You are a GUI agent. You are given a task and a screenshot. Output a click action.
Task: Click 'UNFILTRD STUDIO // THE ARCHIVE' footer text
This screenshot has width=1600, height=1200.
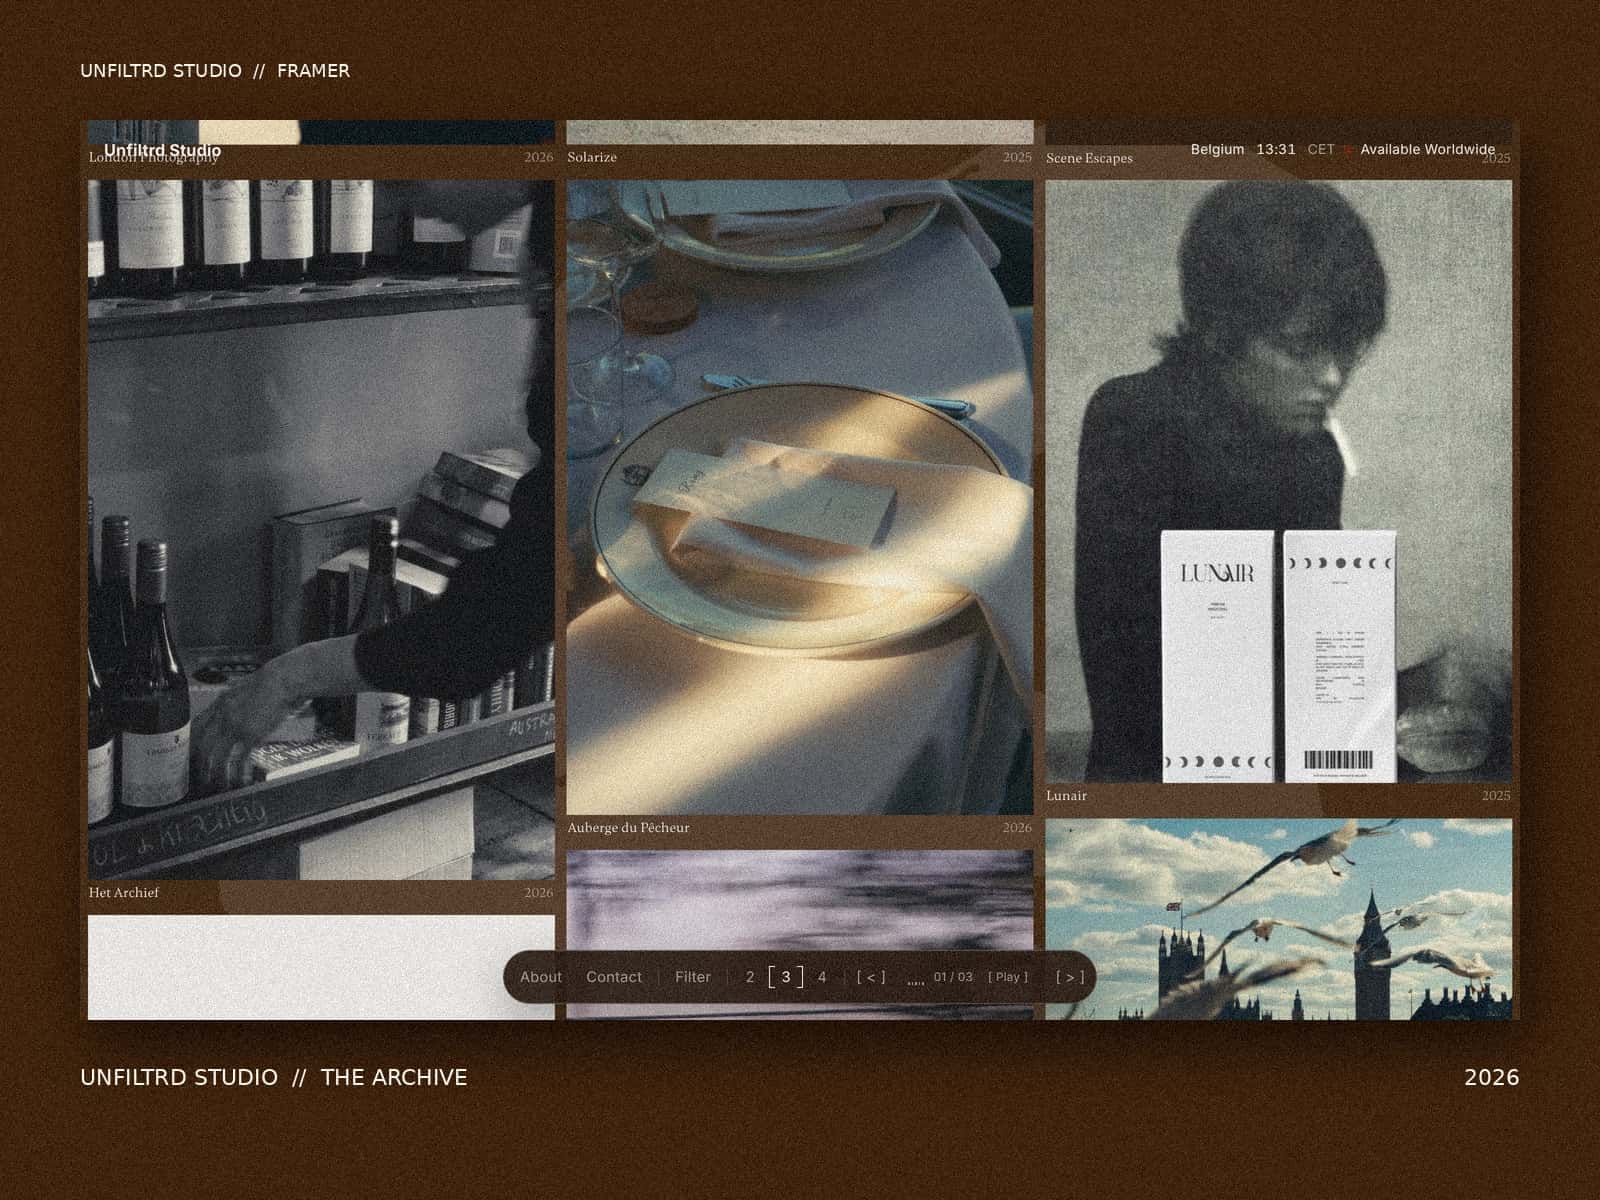(x=273, y=1077)
